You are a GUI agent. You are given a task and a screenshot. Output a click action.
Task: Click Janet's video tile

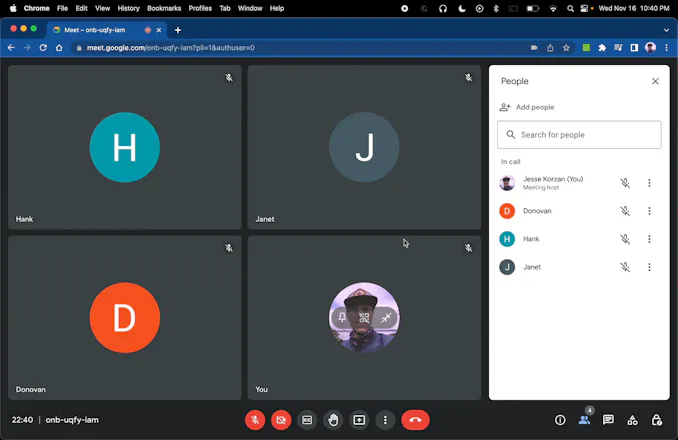coord(364,147)
